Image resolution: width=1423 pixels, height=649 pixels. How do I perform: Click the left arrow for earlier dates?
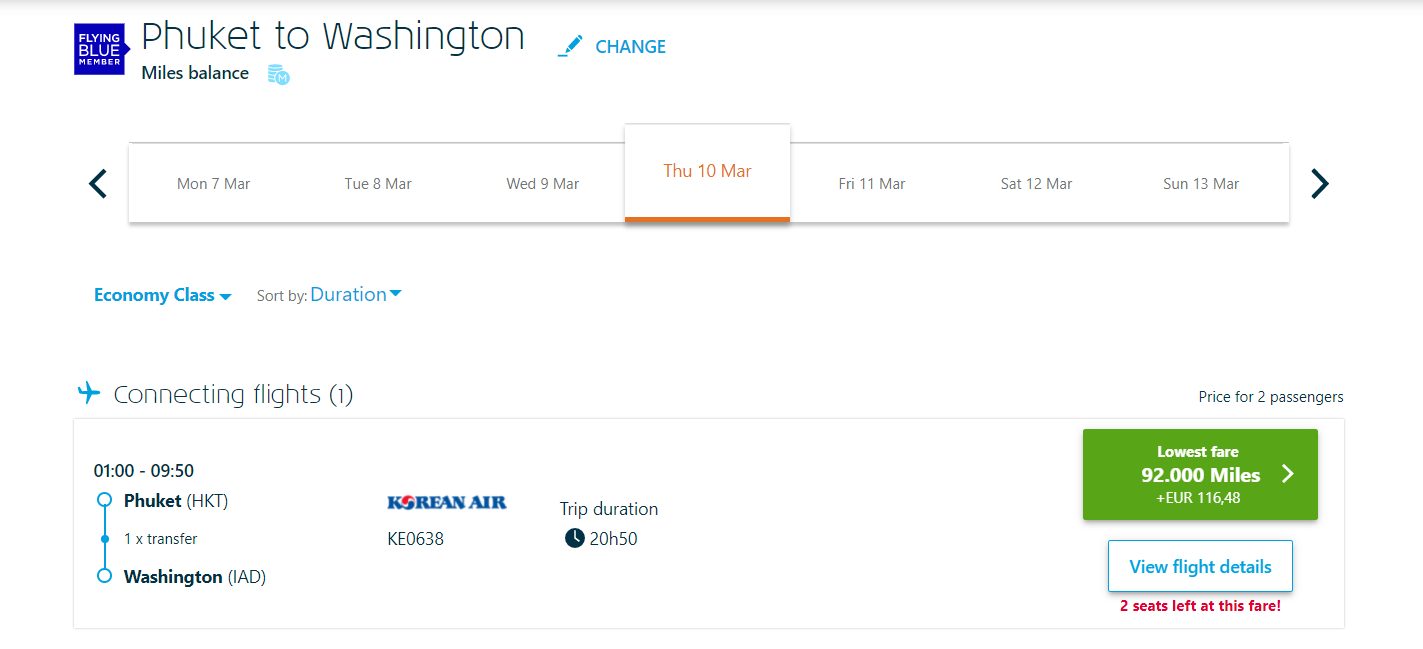pos(97,183)
